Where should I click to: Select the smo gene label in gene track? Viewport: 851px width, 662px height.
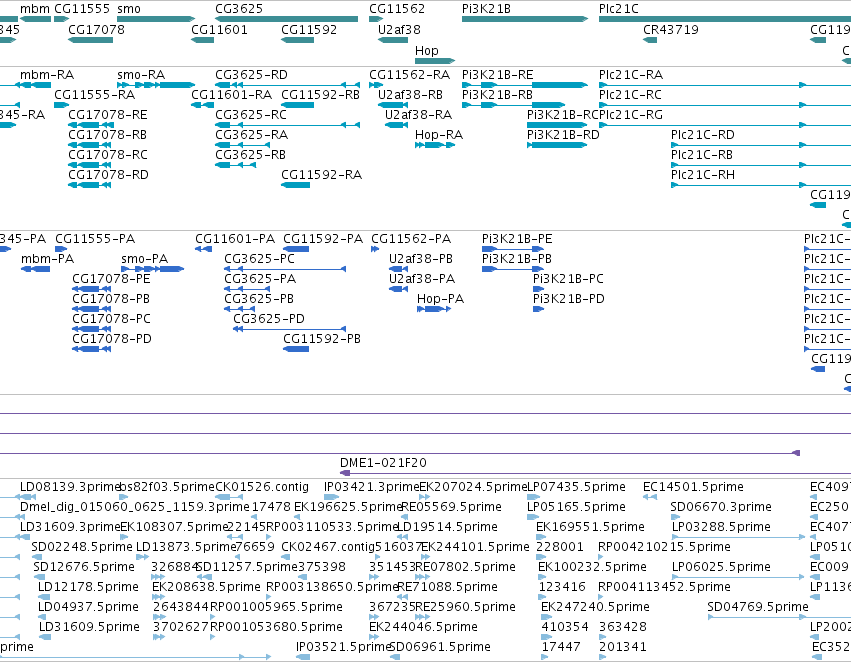tap(129, 9)
